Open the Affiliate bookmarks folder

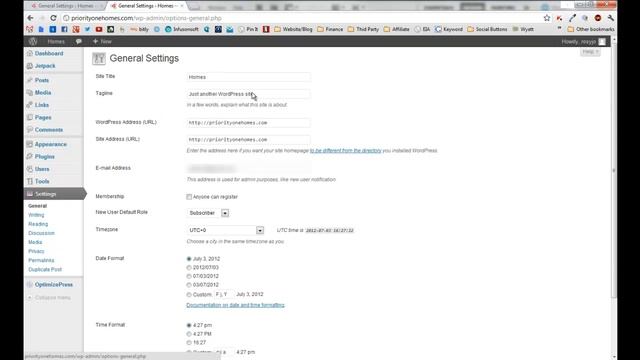[x=397, y=29]
